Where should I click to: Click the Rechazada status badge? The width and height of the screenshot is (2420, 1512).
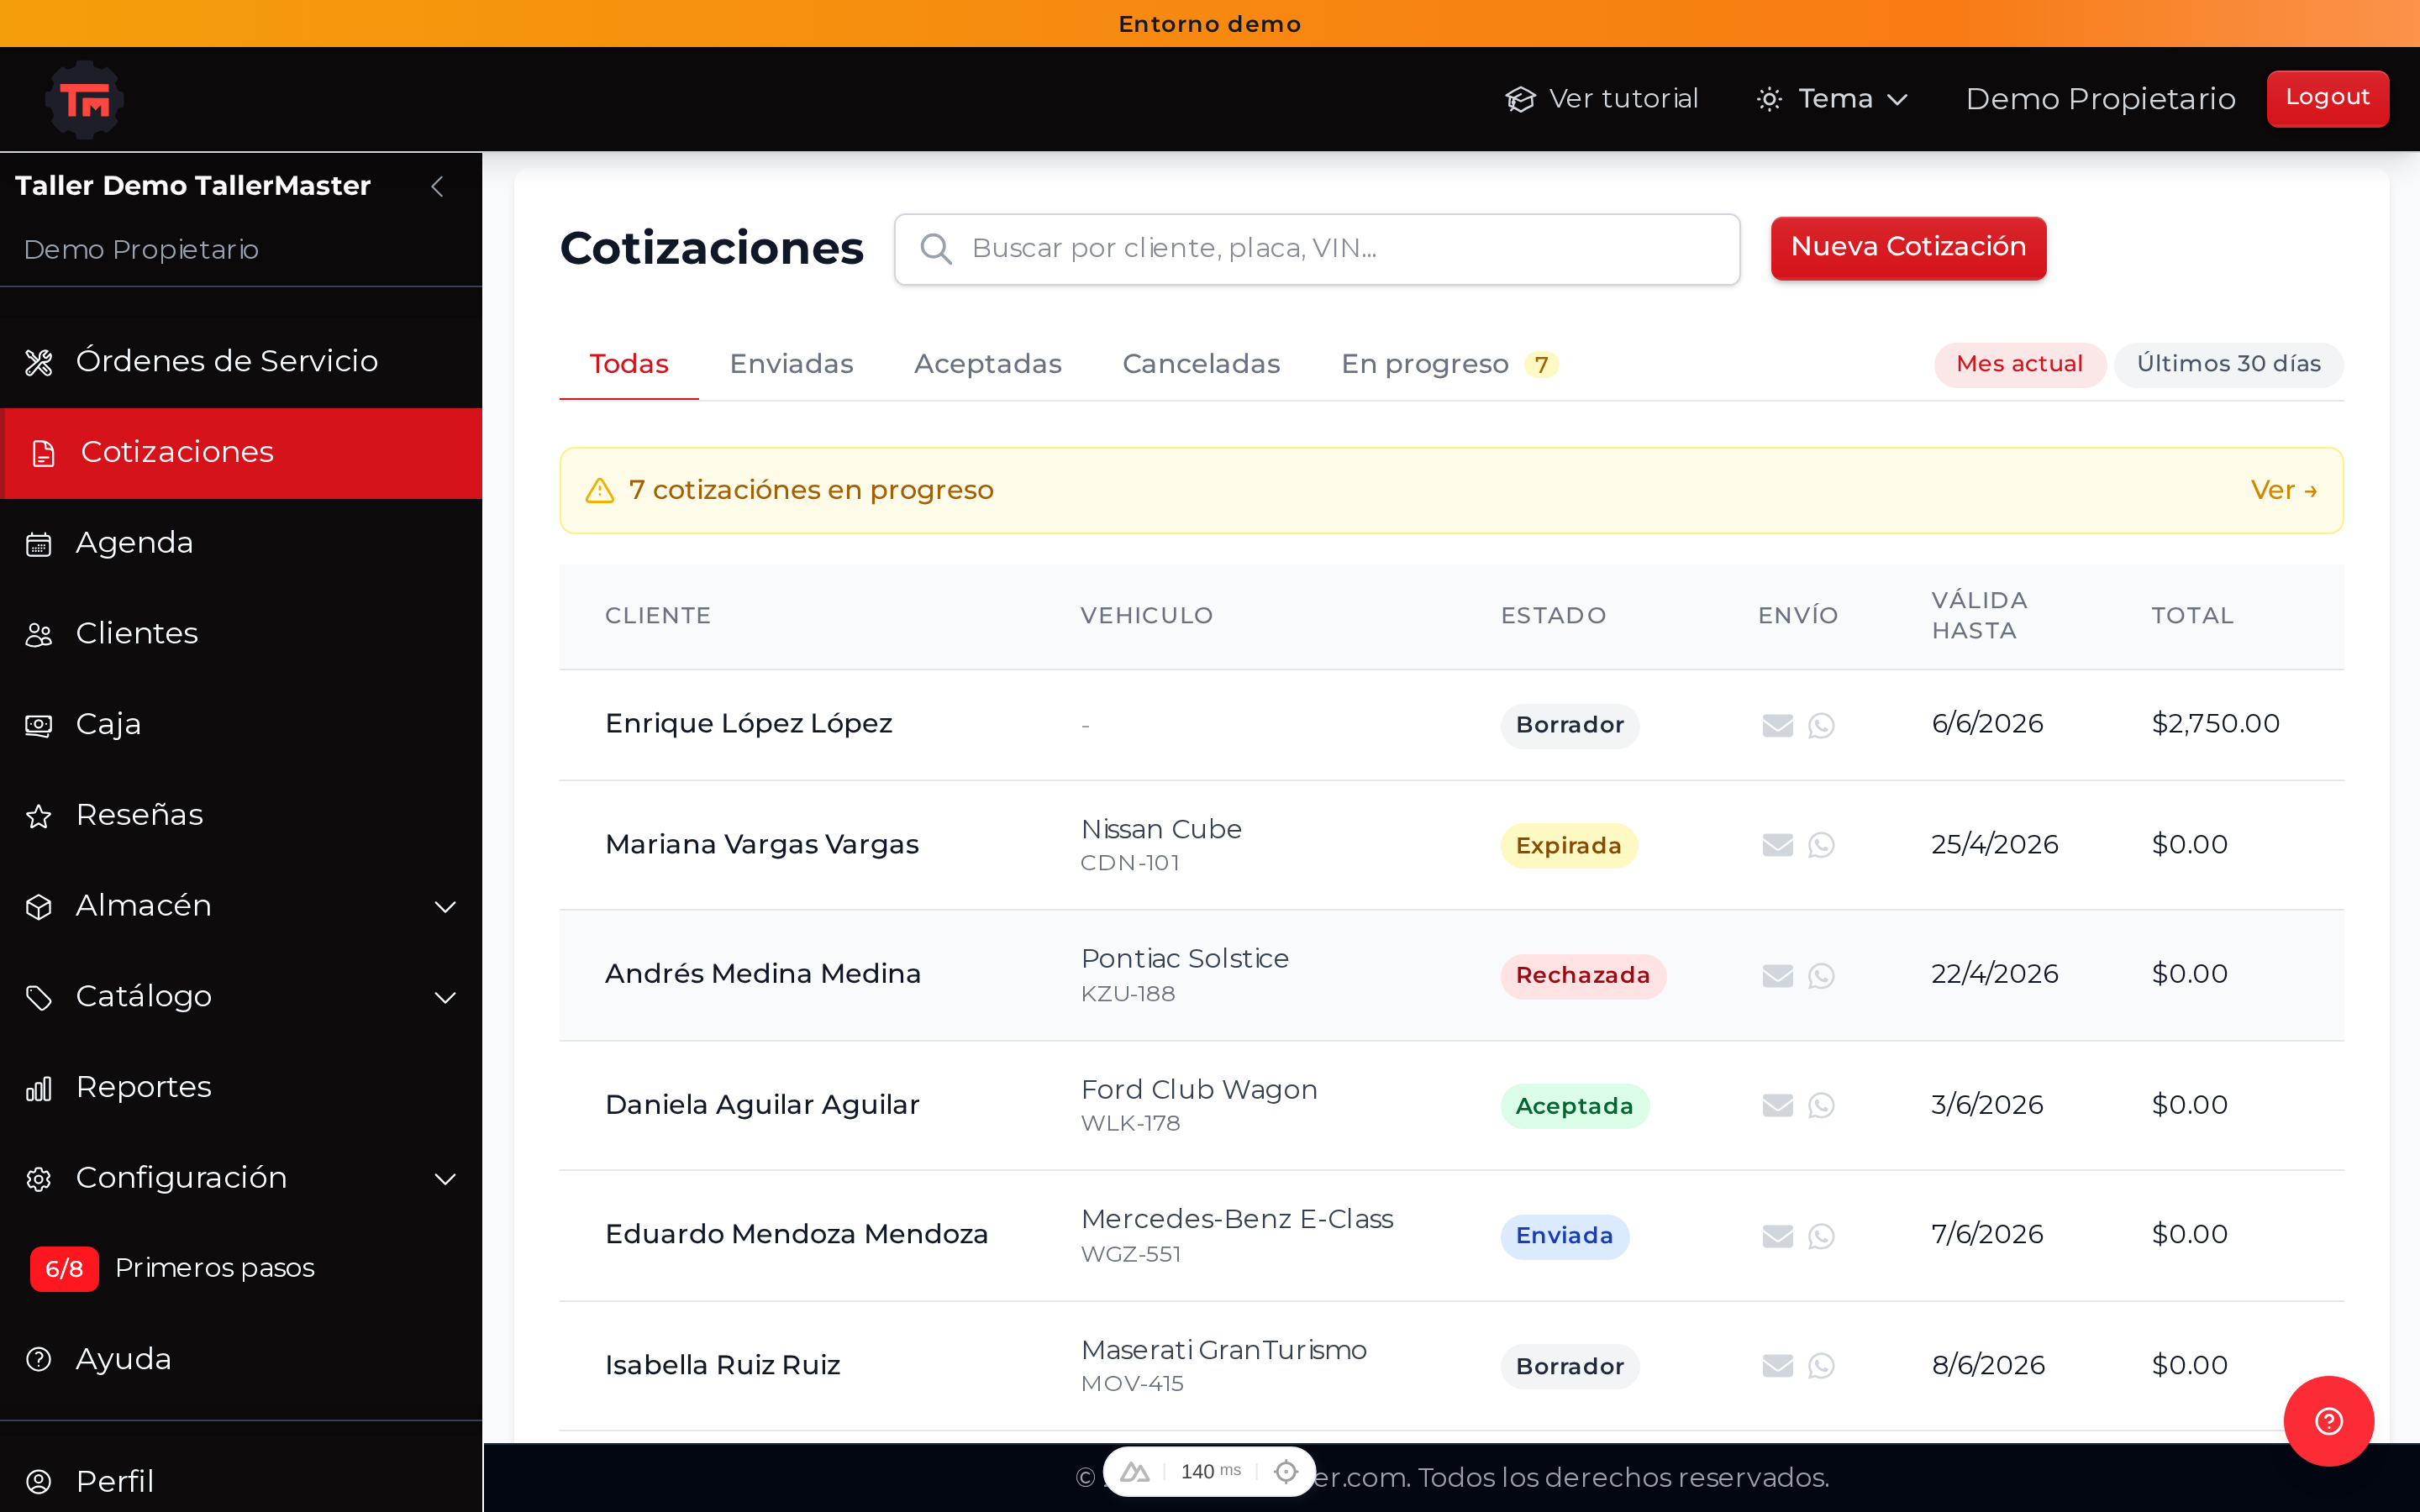coord(1583,976)
